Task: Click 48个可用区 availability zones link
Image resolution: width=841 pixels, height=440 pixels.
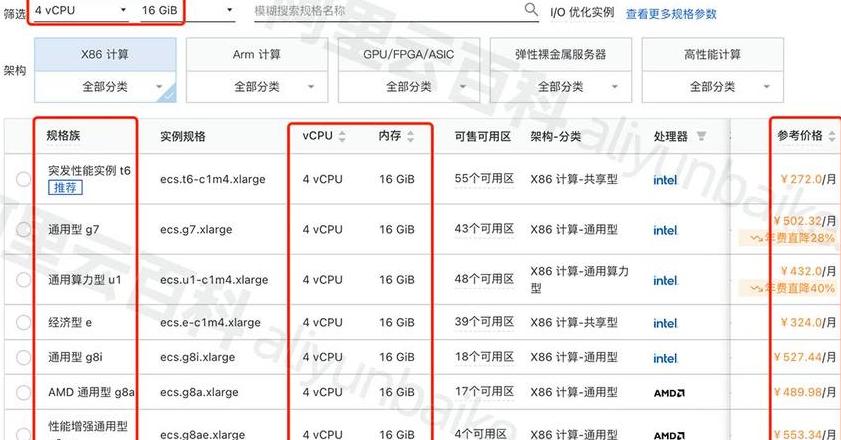Action: (x=484, y=279)
